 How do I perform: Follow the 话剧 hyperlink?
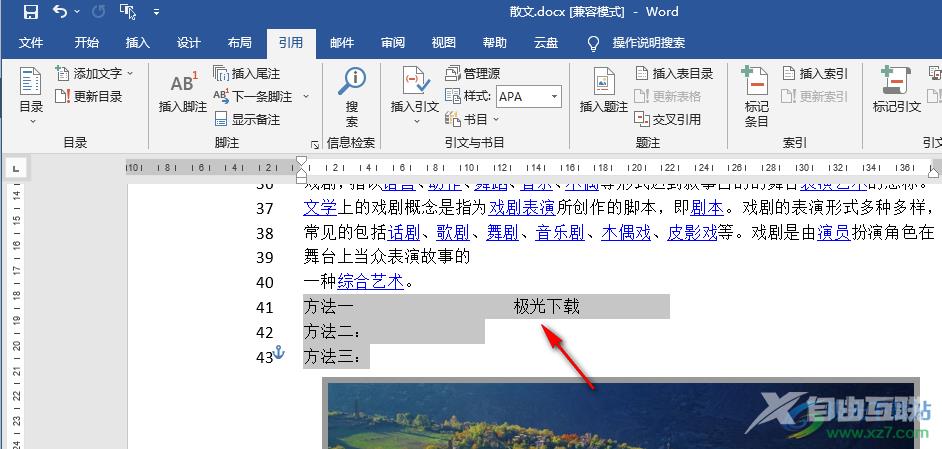click(x=404, y=233)
